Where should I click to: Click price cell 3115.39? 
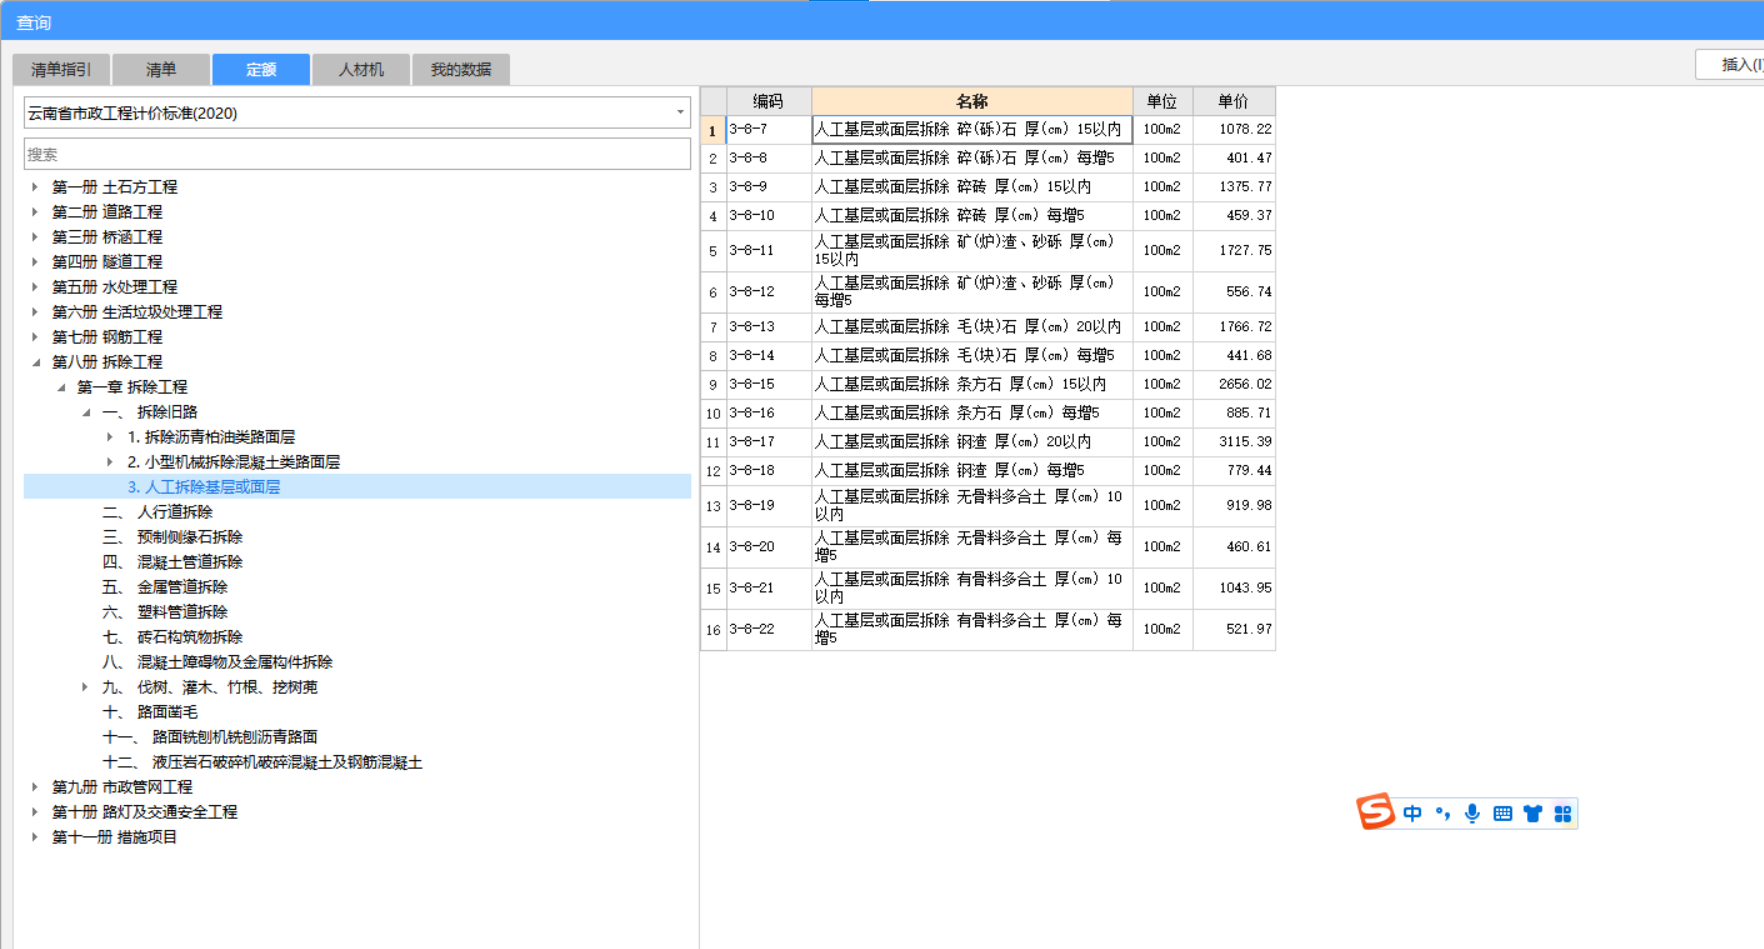tap(1233, 442)
